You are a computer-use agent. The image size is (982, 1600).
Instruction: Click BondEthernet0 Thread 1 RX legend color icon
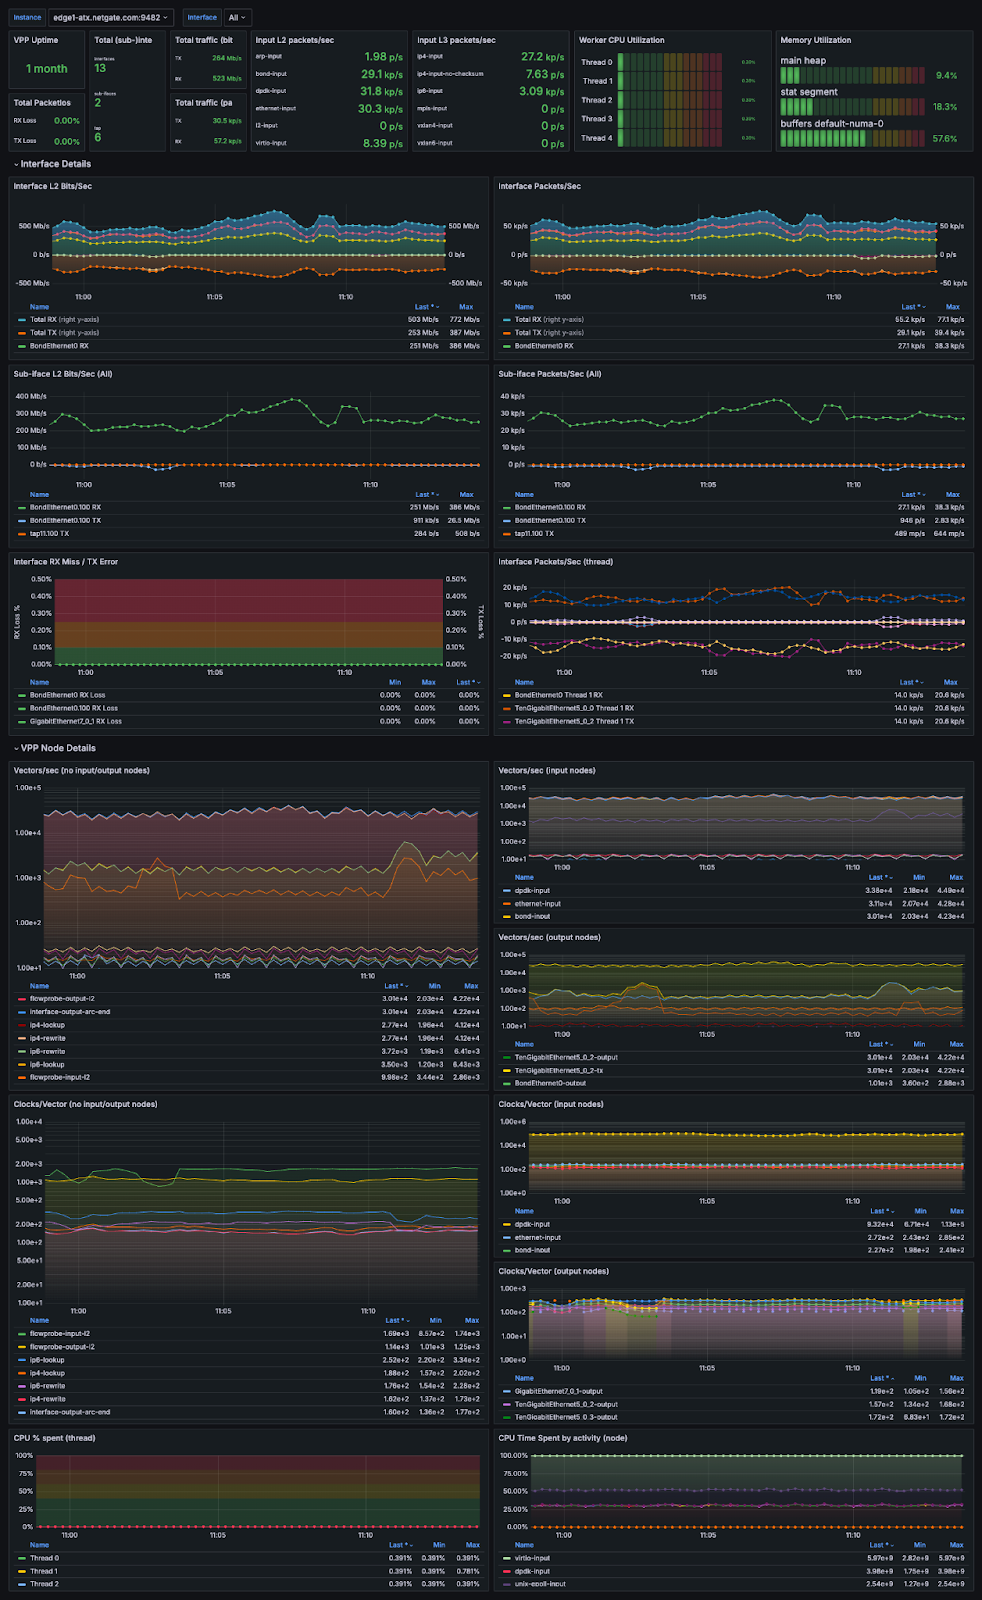coord(507,695)
